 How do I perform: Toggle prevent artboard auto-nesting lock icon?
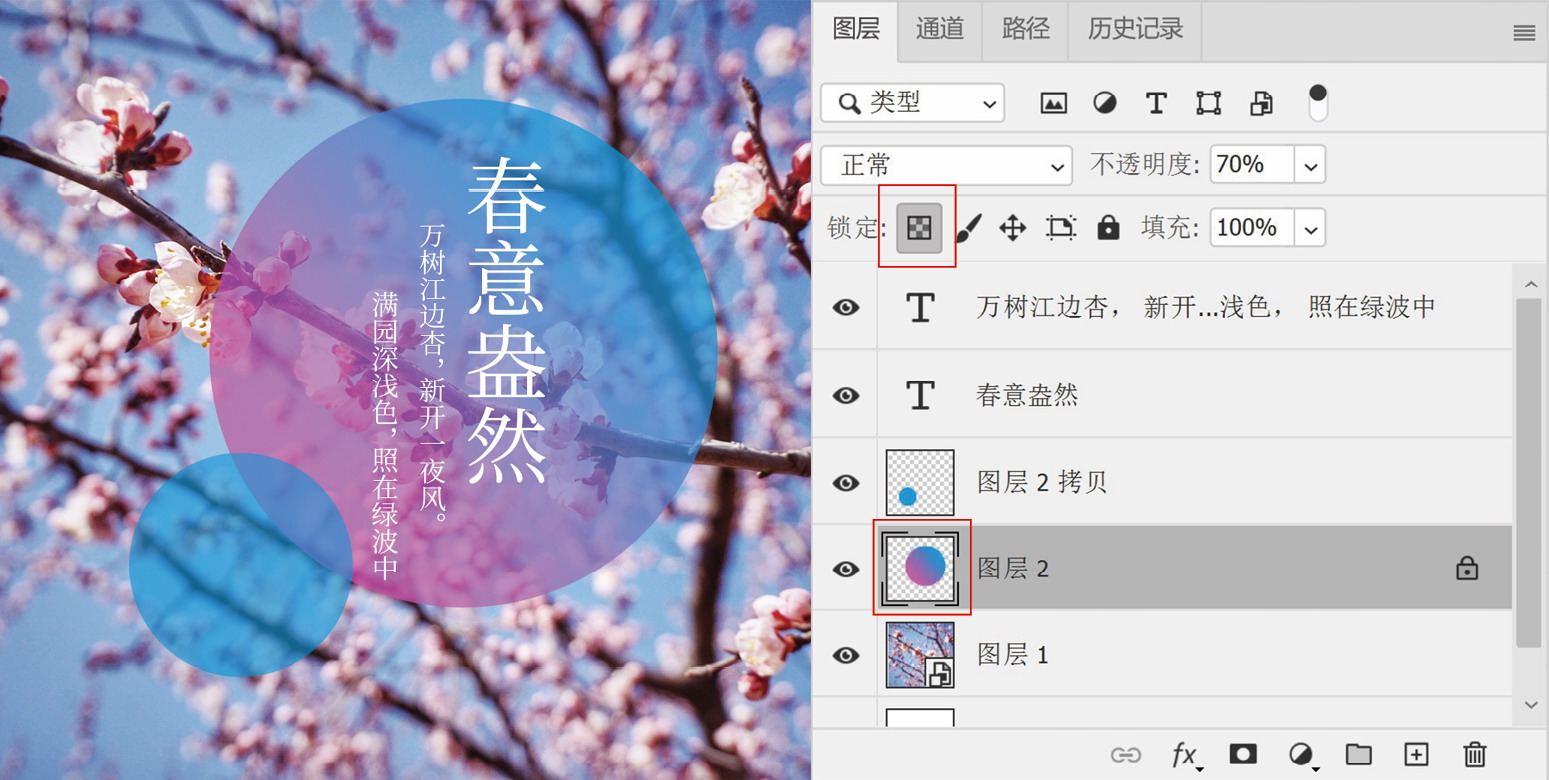pos(1060,229)
